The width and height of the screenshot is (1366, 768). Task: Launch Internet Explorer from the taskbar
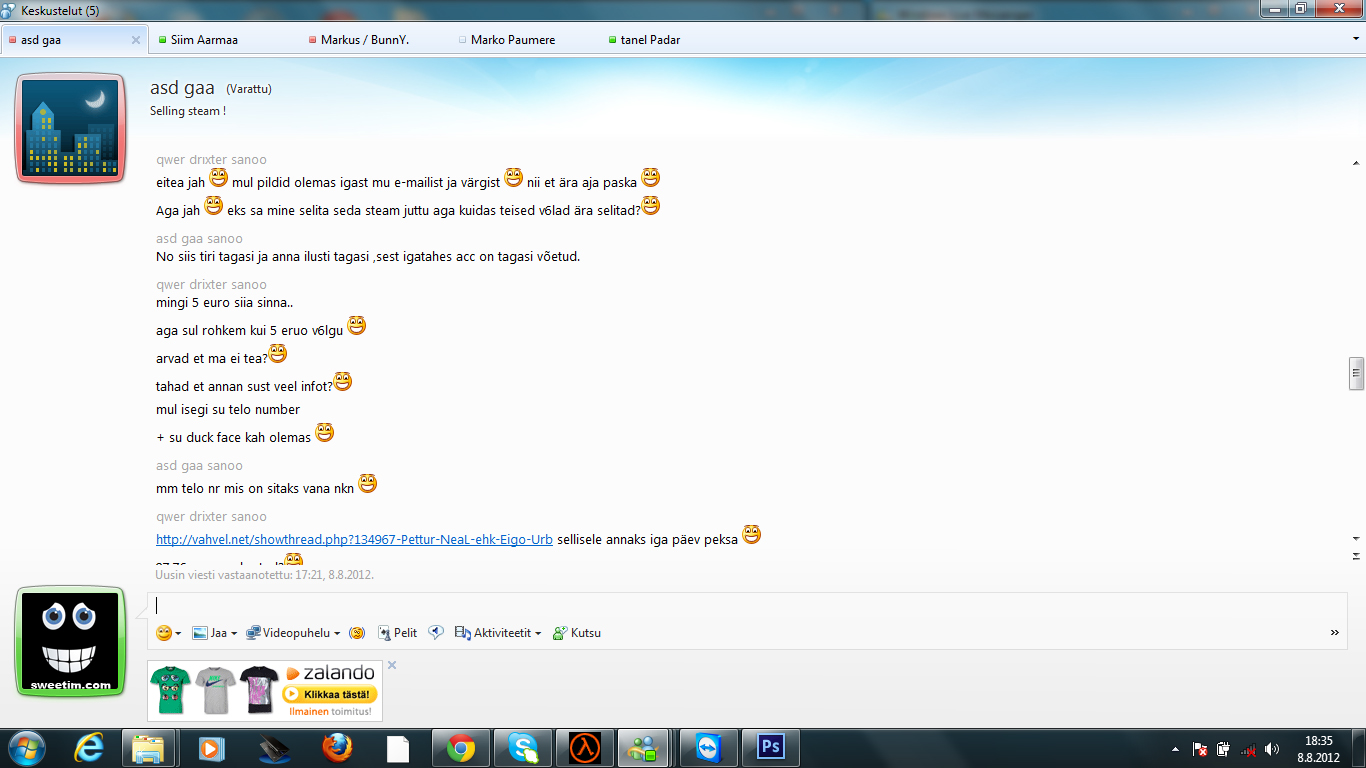click(88, 748)
